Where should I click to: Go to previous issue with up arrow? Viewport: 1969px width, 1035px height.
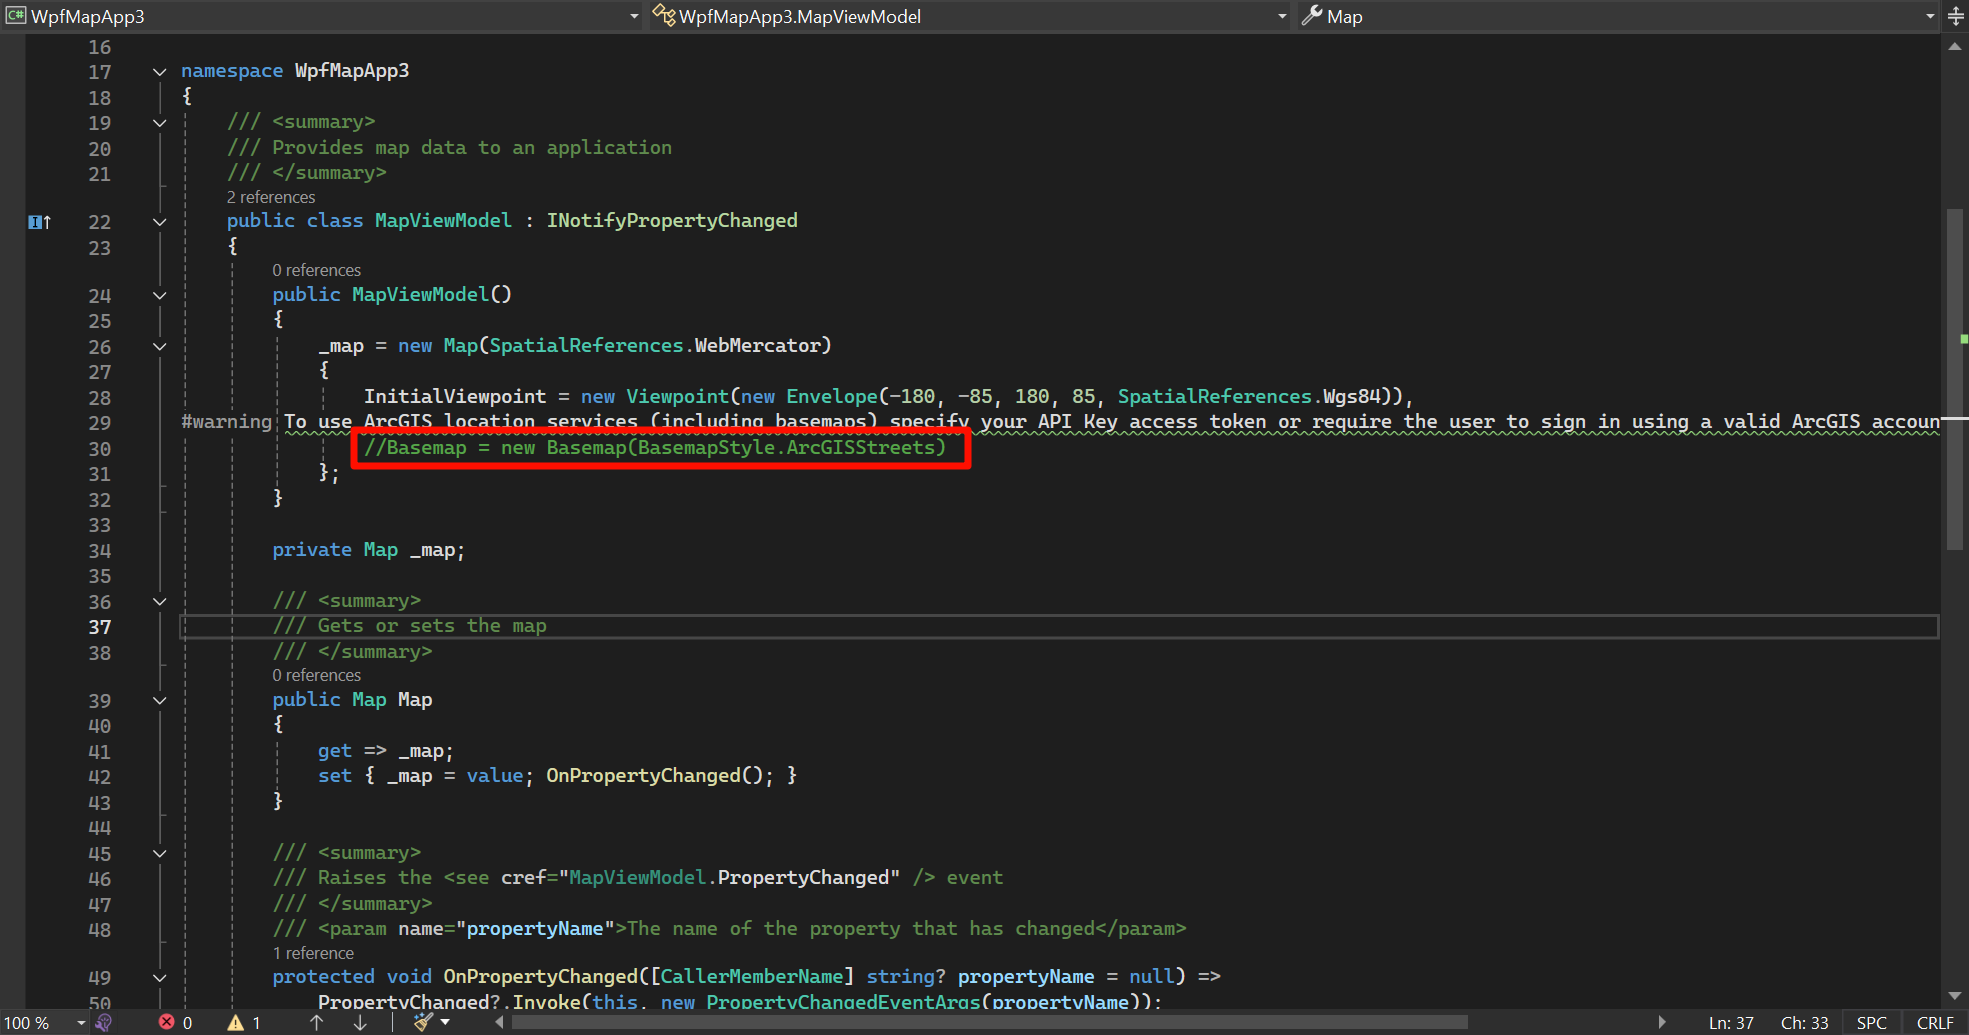(316, 1022)
